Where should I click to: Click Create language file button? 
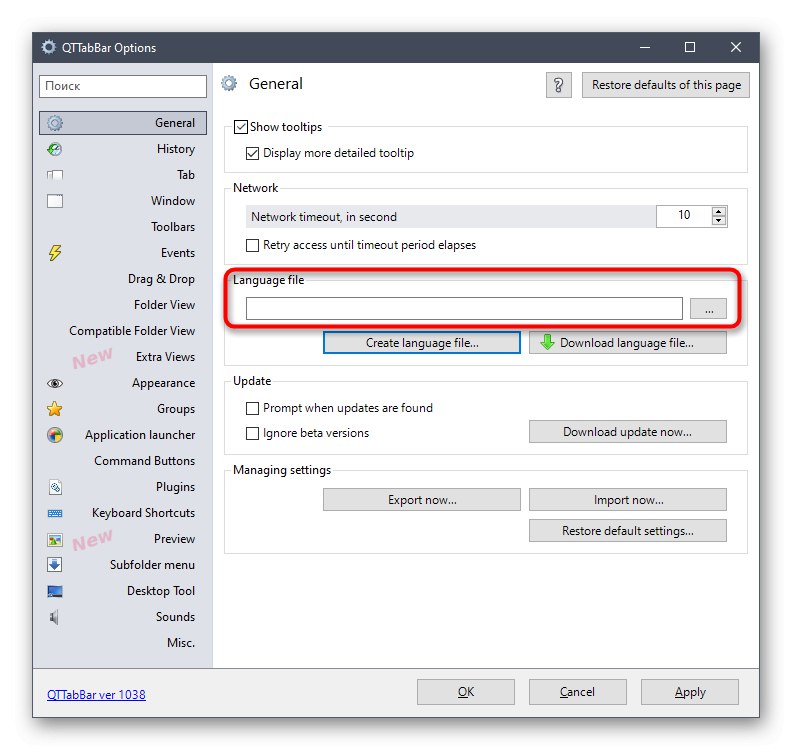pyautogui.click(x=422, y=343)
